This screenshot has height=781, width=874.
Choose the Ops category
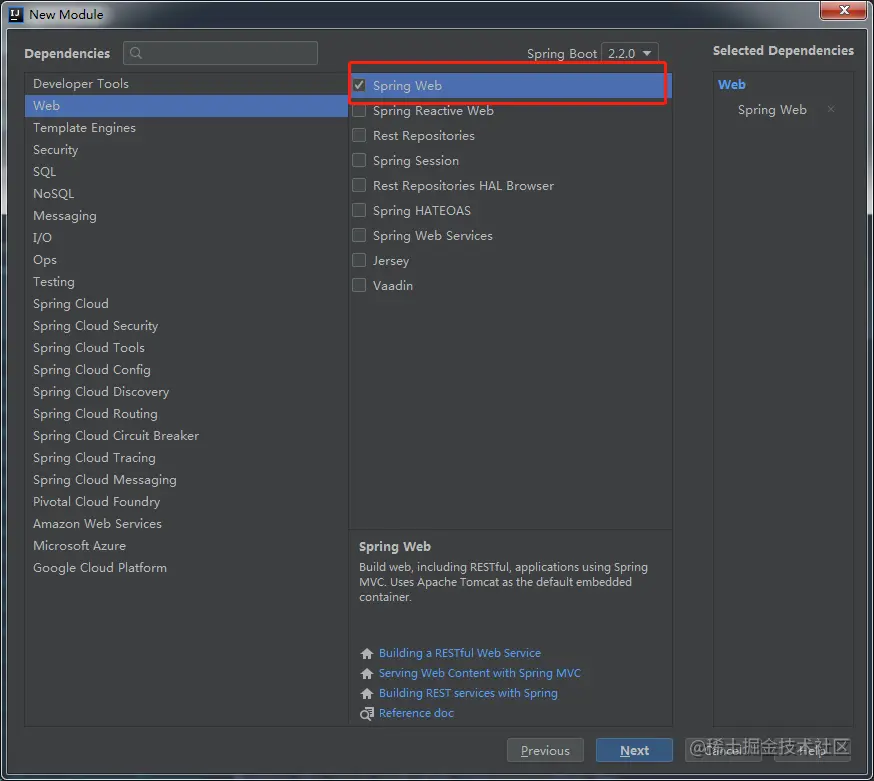(186, 260)
